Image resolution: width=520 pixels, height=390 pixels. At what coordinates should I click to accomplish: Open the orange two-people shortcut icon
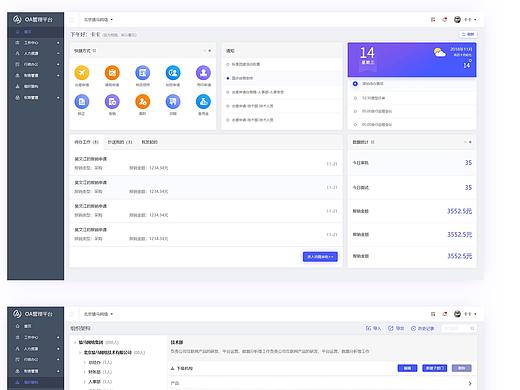pyautogui.click(x=143, y=102)
